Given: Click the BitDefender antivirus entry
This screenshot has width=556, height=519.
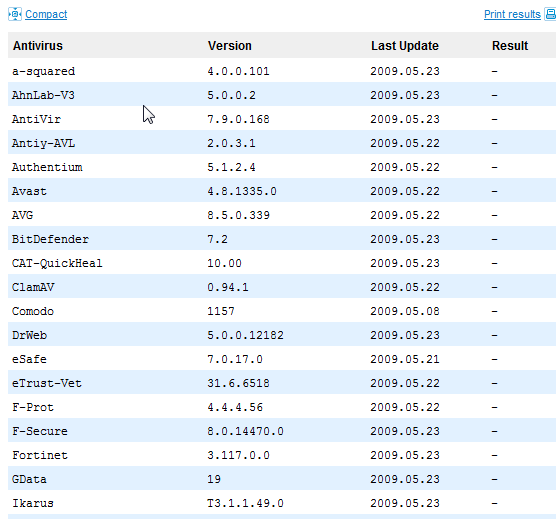Looking at the screenshot, I should tap(50, 239).
